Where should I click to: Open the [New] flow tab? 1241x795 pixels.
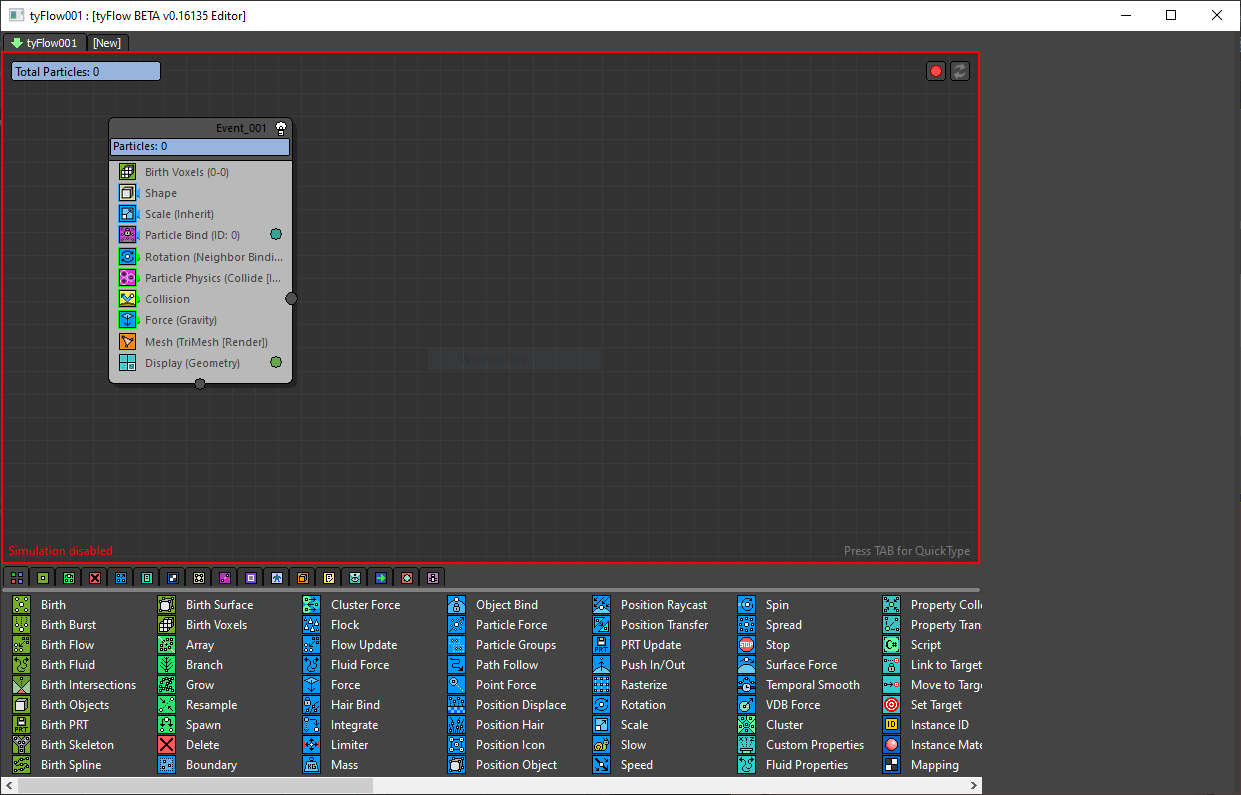pyautogui.click(x=107, y=43)
